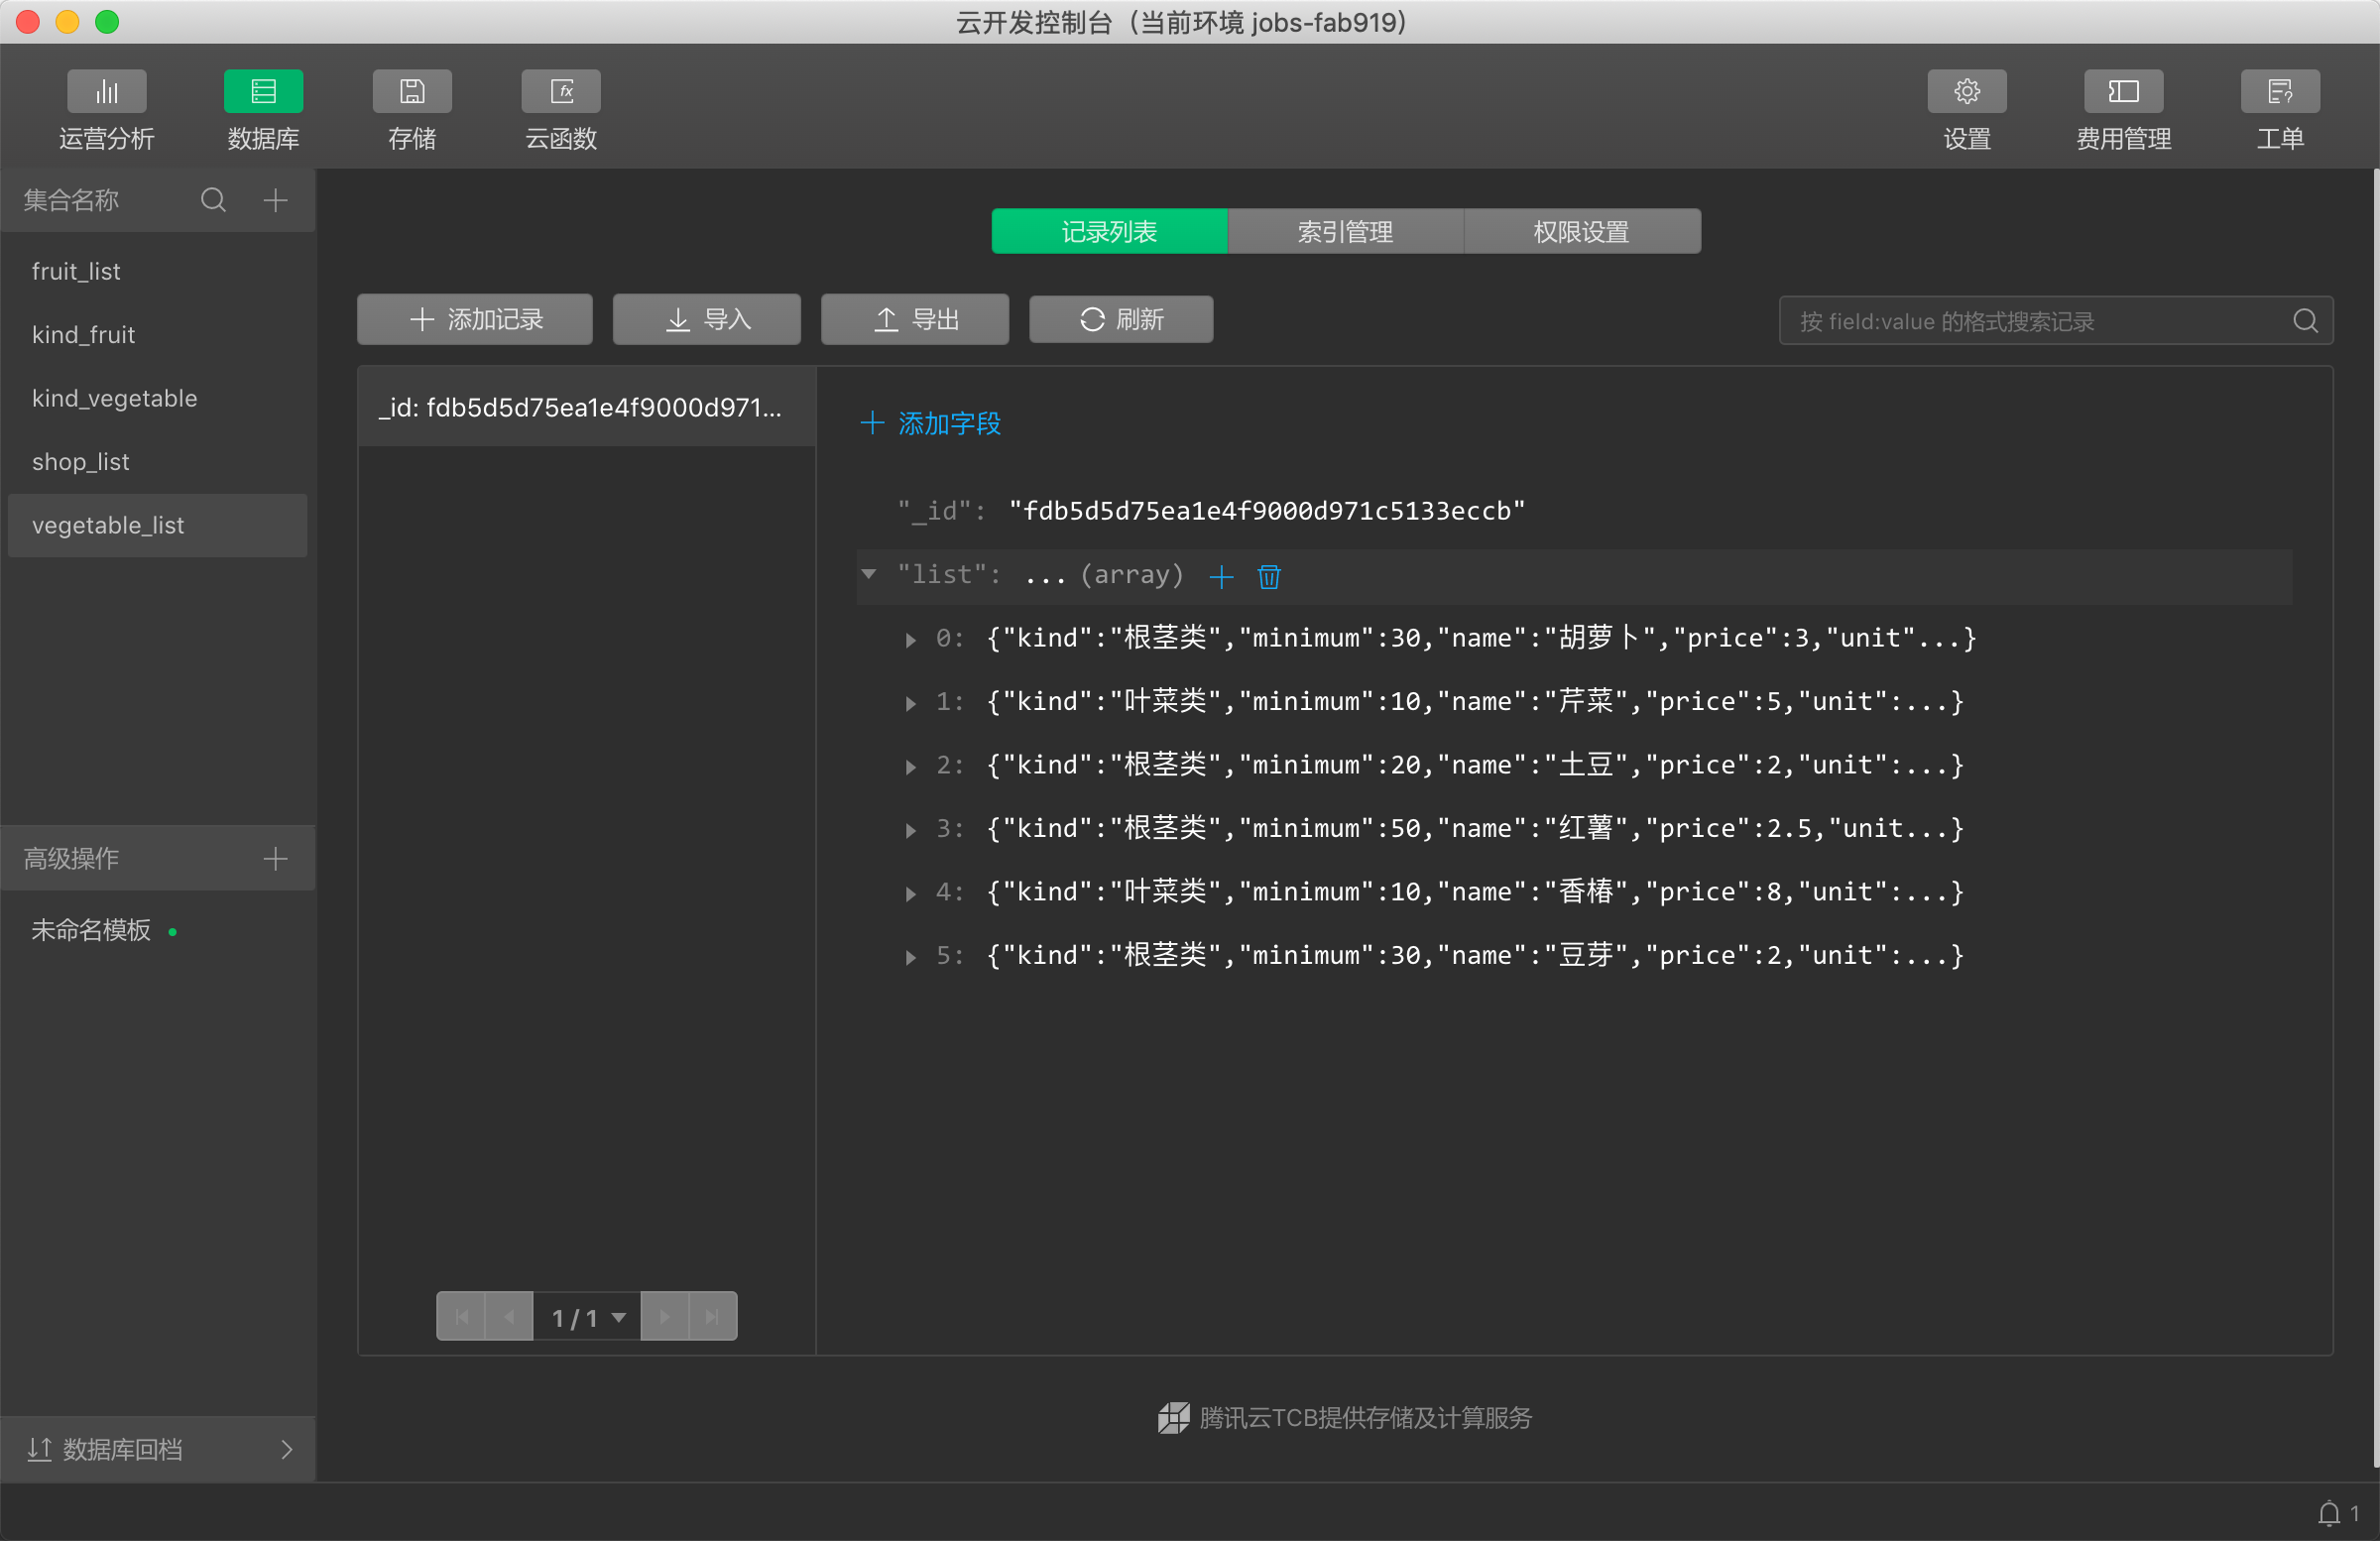The width and height of the screenshot is (2380, 1541).
Task: Switch to 权限设置 tab
Action: [1581, 232]
